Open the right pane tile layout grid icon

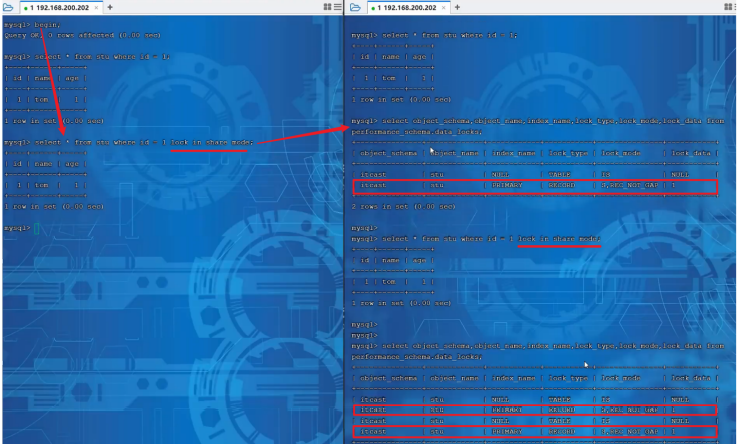[729, 7]
